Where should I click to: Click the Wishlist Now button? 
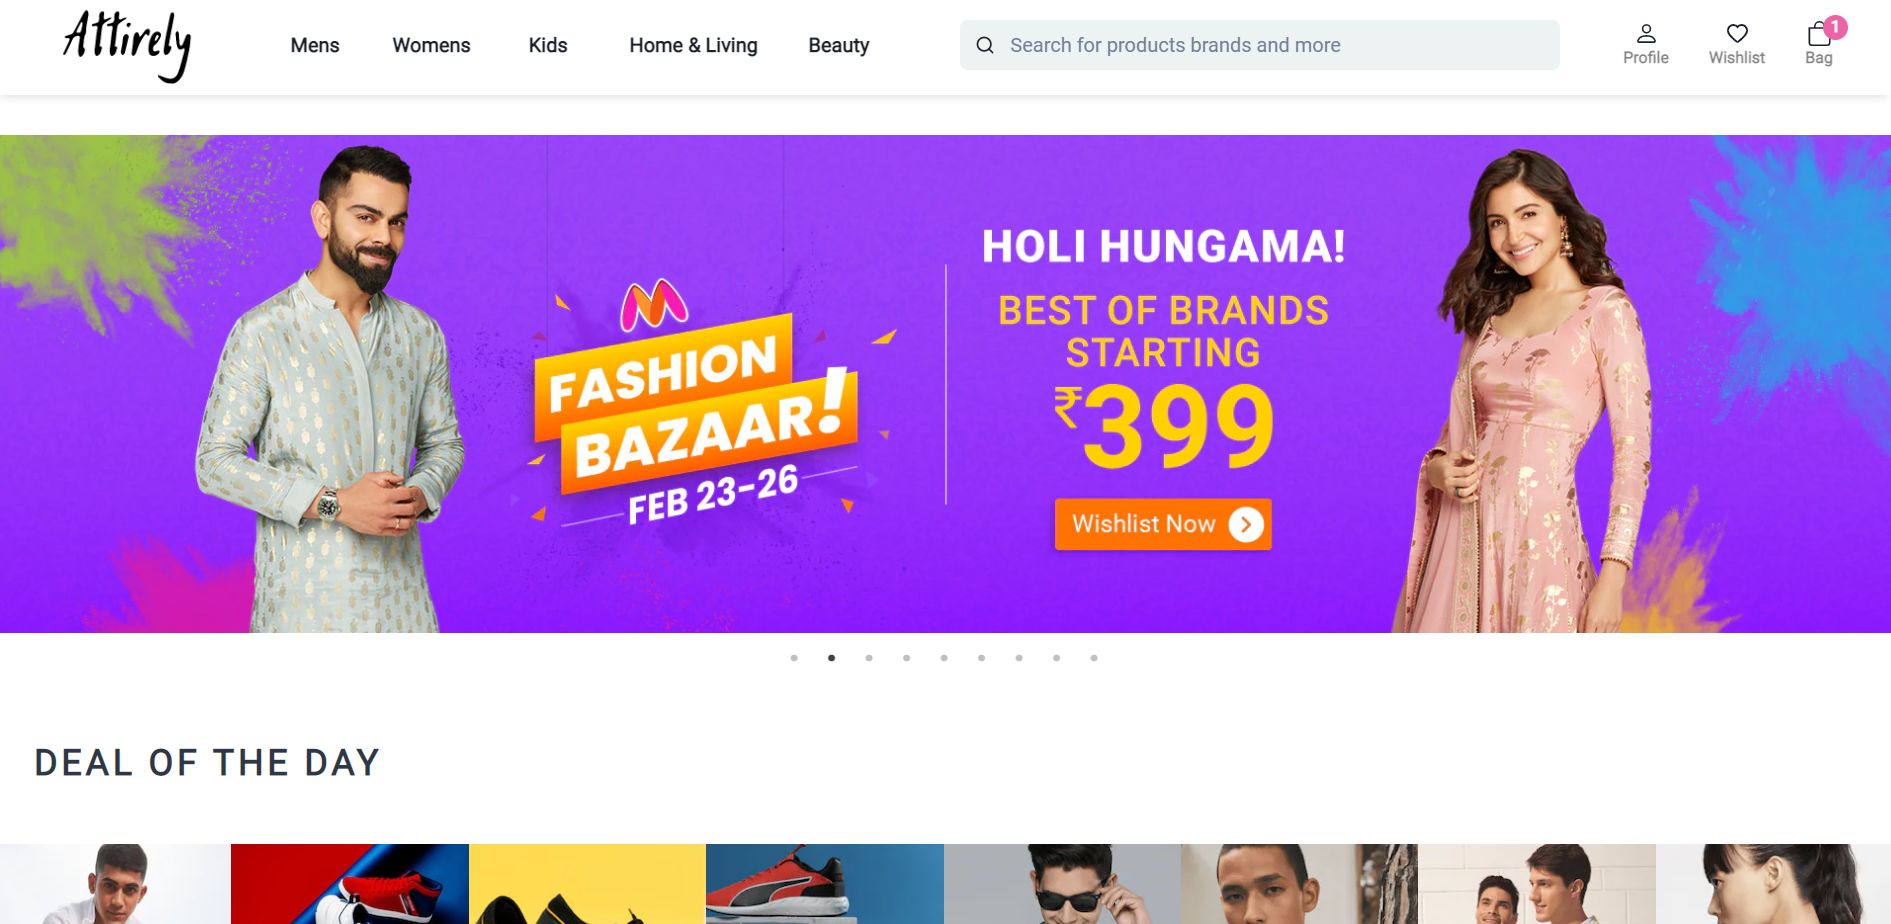[1163, 524]
